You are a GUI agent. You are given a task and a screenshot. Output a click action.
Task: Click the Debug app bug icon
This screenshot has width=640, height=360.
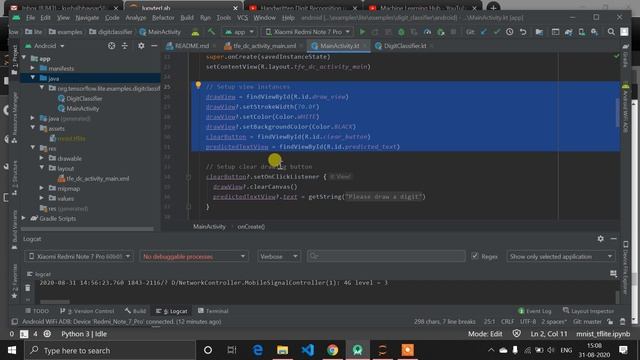click(x=401, y=32)
